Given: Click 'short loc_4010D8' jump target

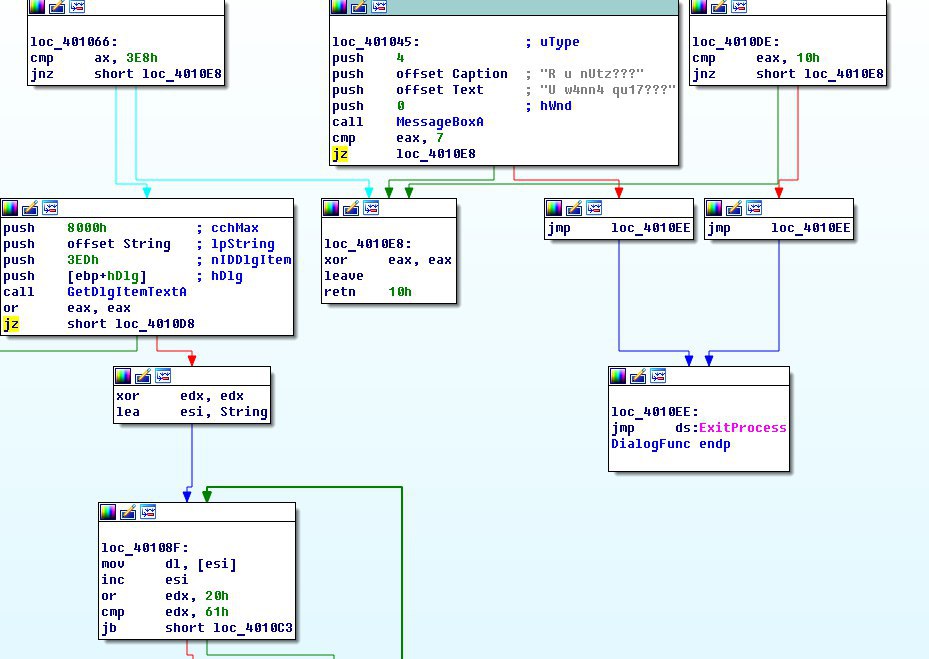Looking at the screenshot, I should (130, 324).
